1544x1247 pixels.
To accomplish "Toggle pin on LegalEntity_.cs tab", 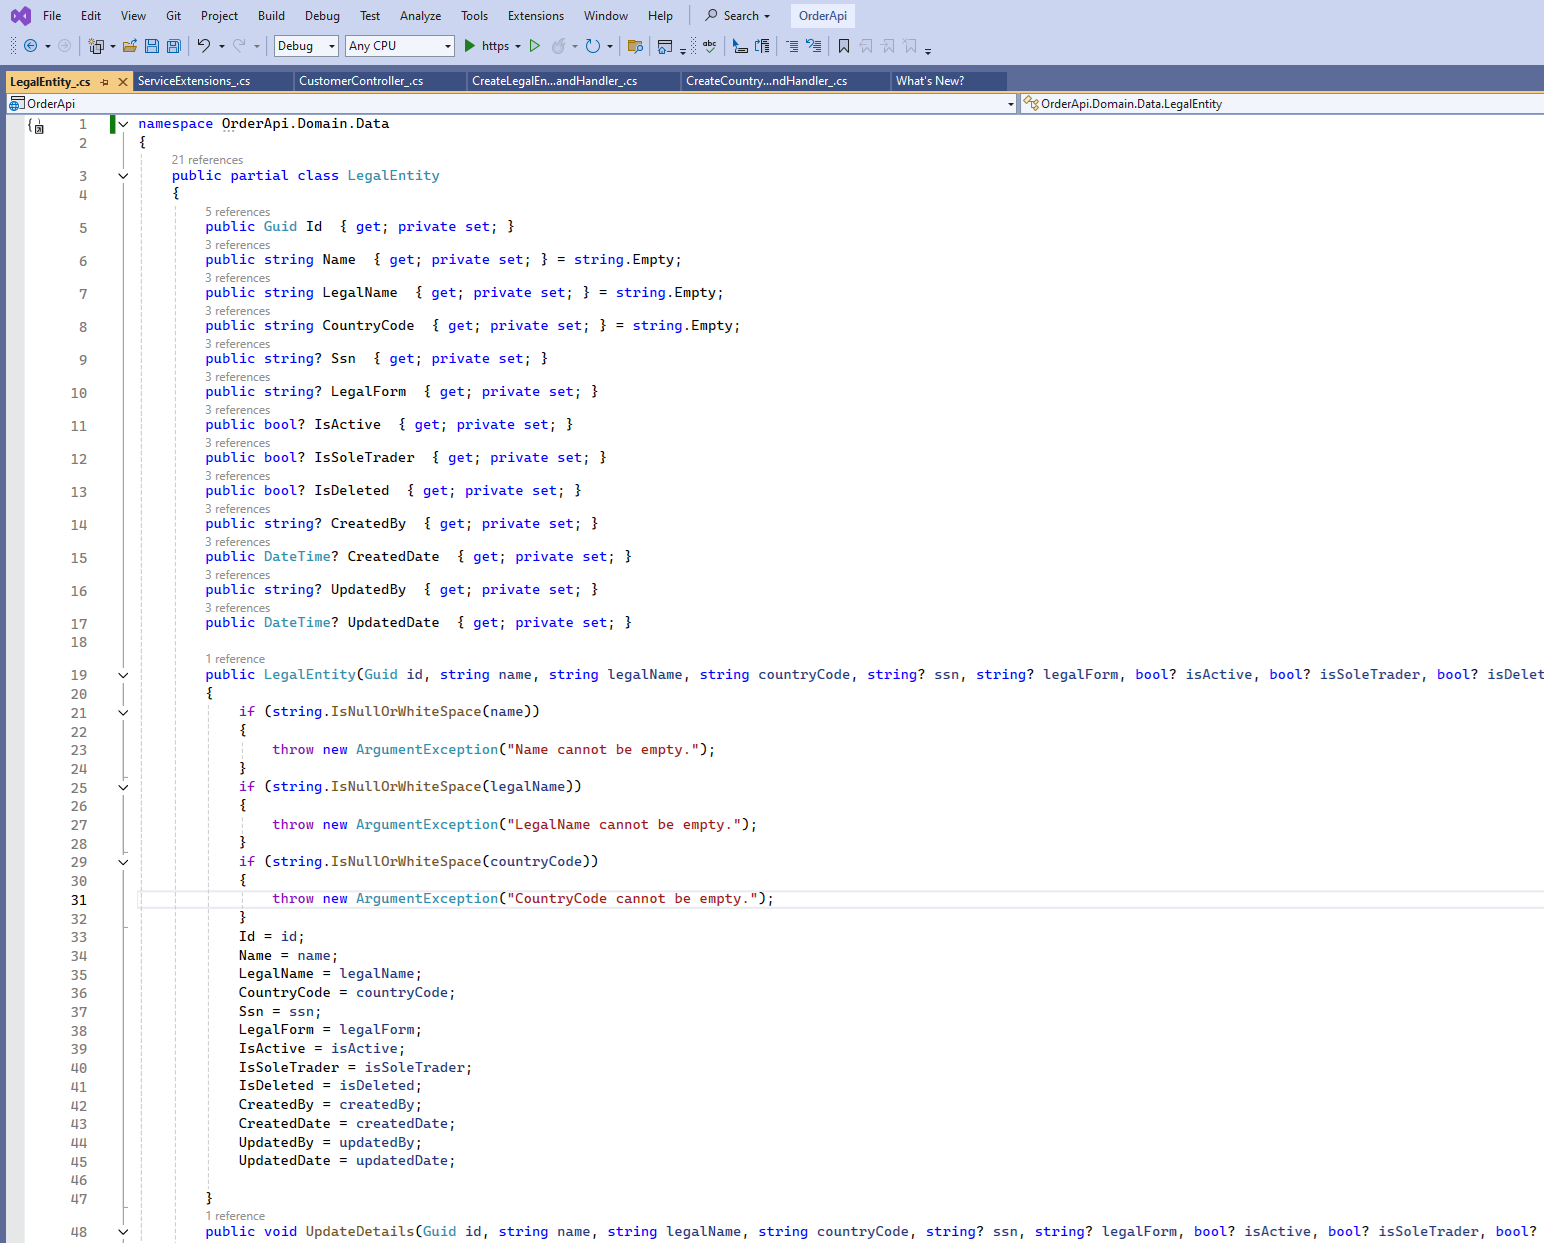I will (105, 82).
